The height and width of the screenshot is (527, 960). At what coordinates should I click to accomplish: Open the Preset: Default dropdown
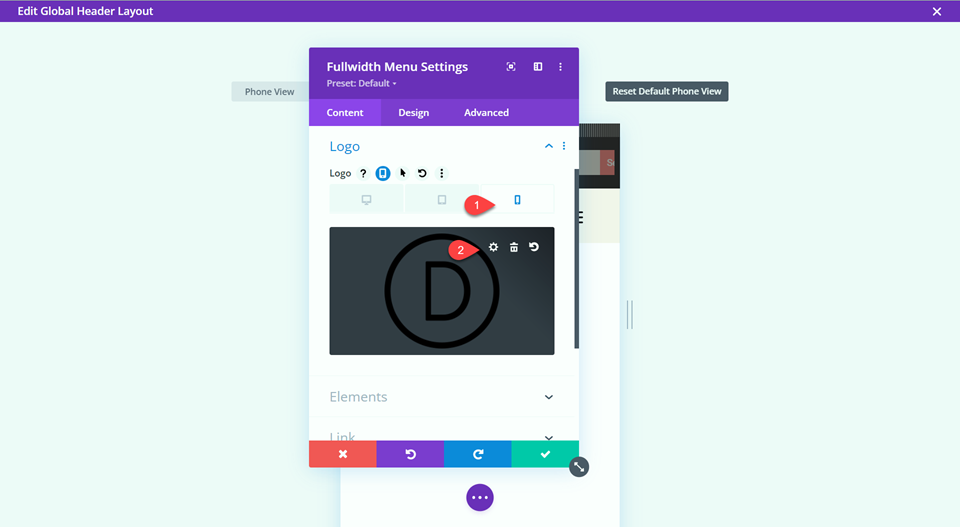(x=361, y=83)
